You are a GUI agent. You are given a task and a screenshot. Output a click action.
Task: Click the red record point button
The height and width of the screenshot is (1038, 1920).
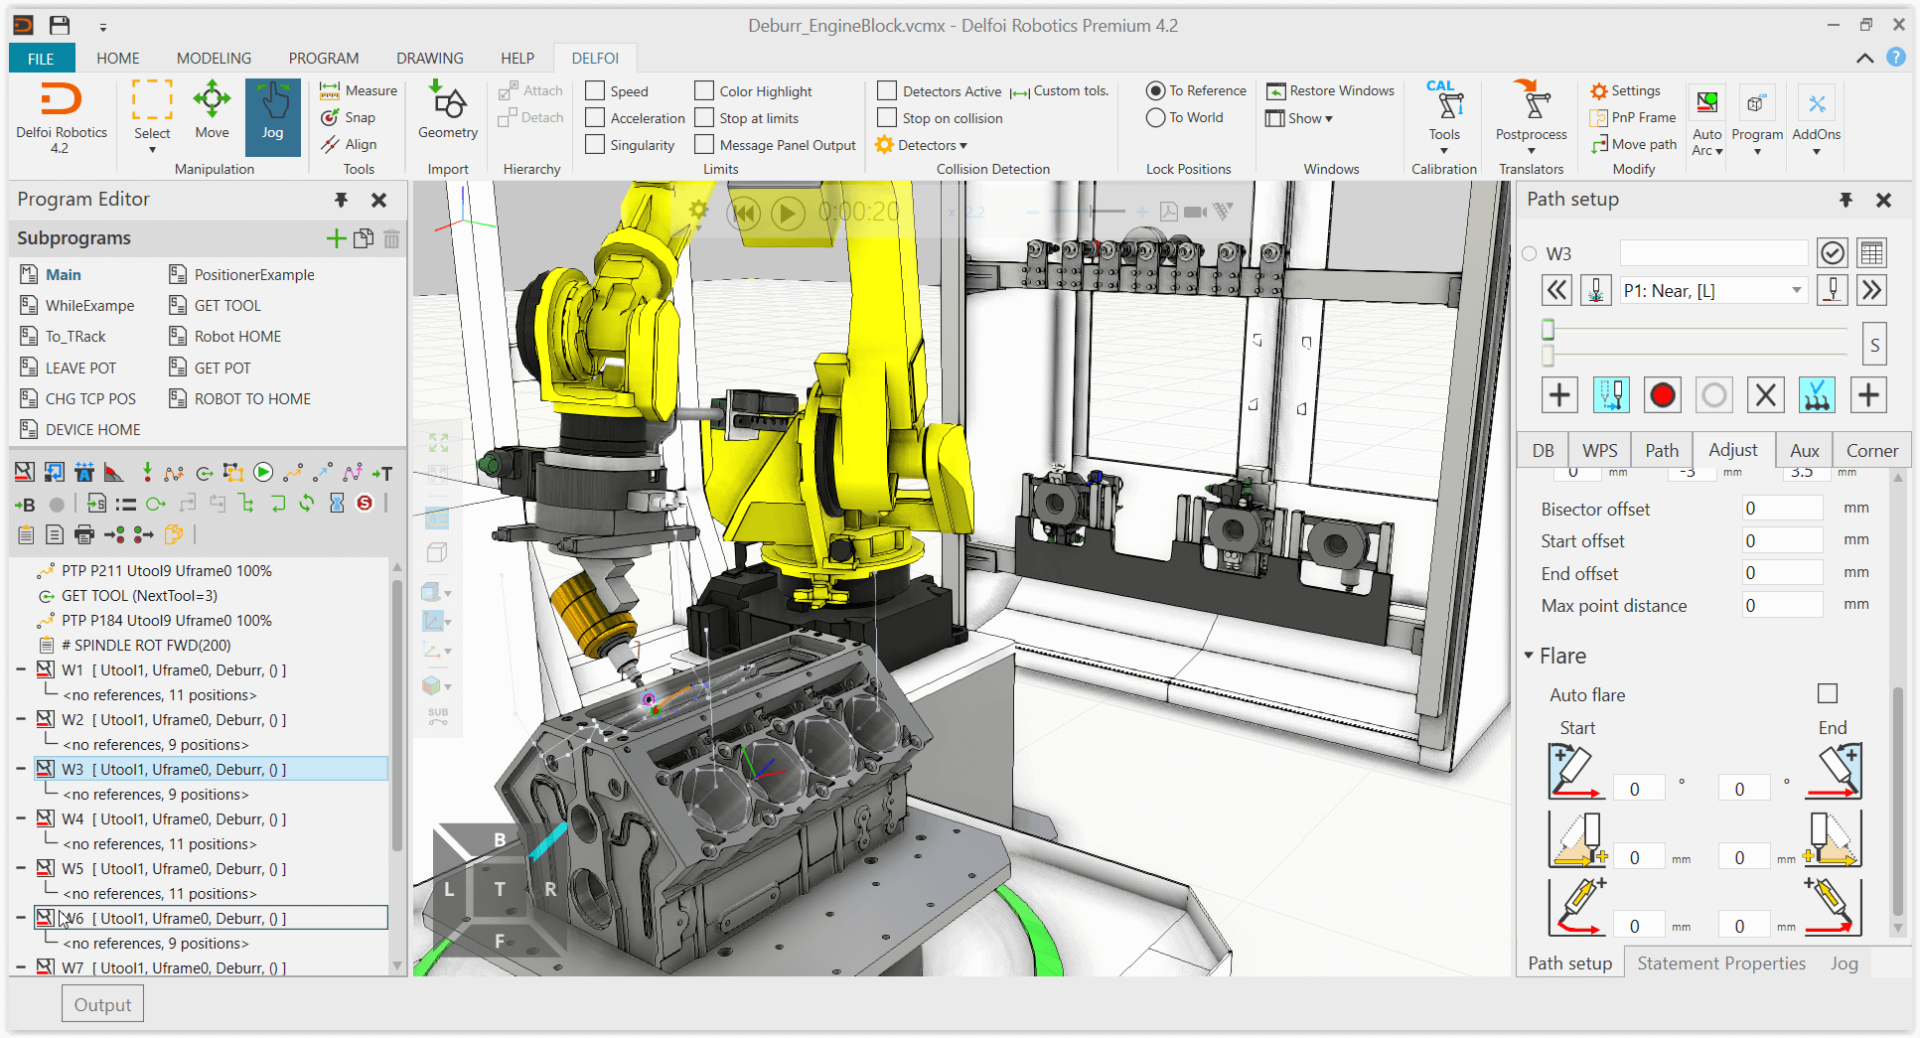(1662, 395)
